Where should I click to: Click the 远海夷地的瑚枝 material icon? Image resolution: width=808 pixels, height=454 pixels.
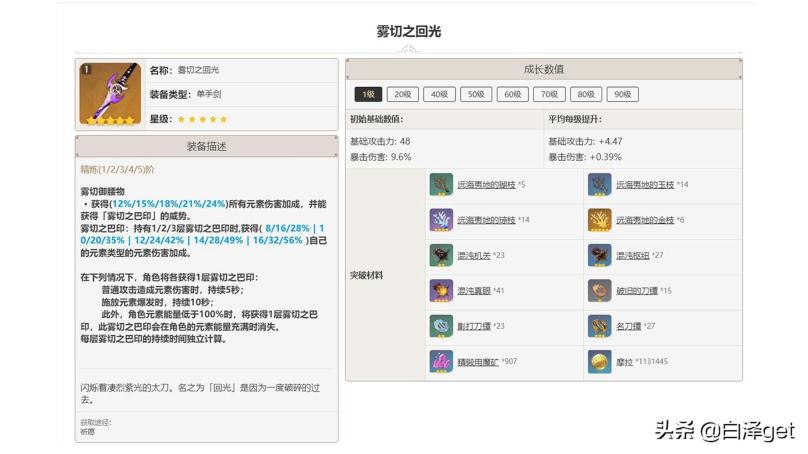[441, 185]
